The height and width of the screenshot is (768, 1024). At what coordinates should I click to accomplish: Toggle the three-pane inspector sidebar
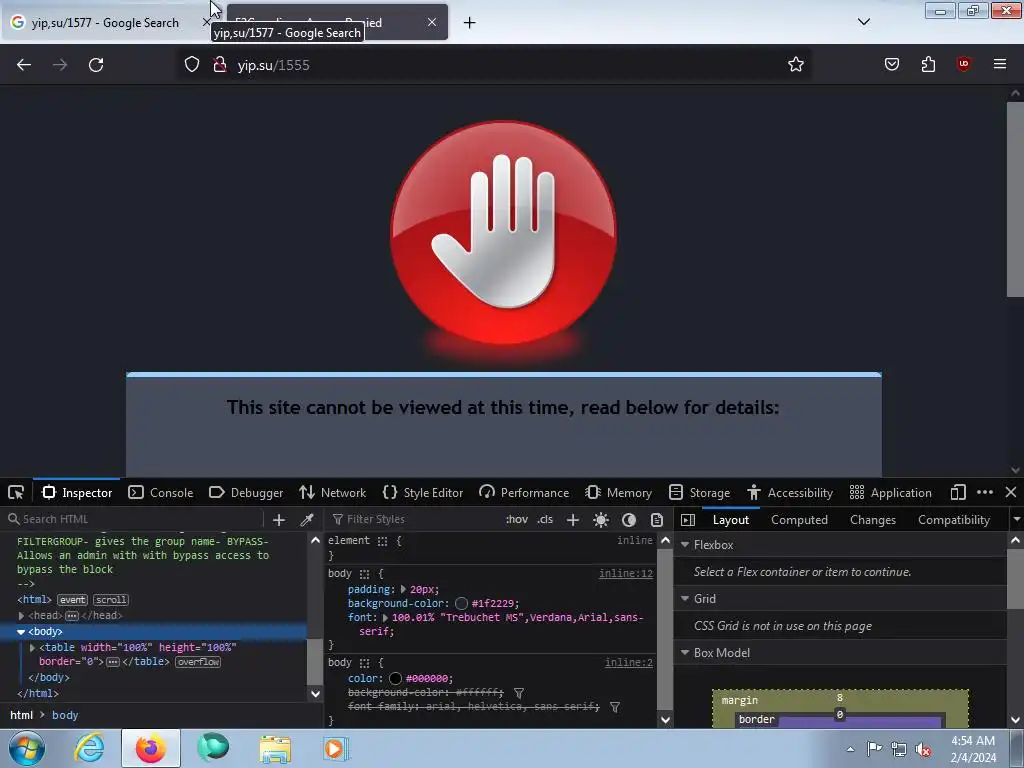coord(688,520)
